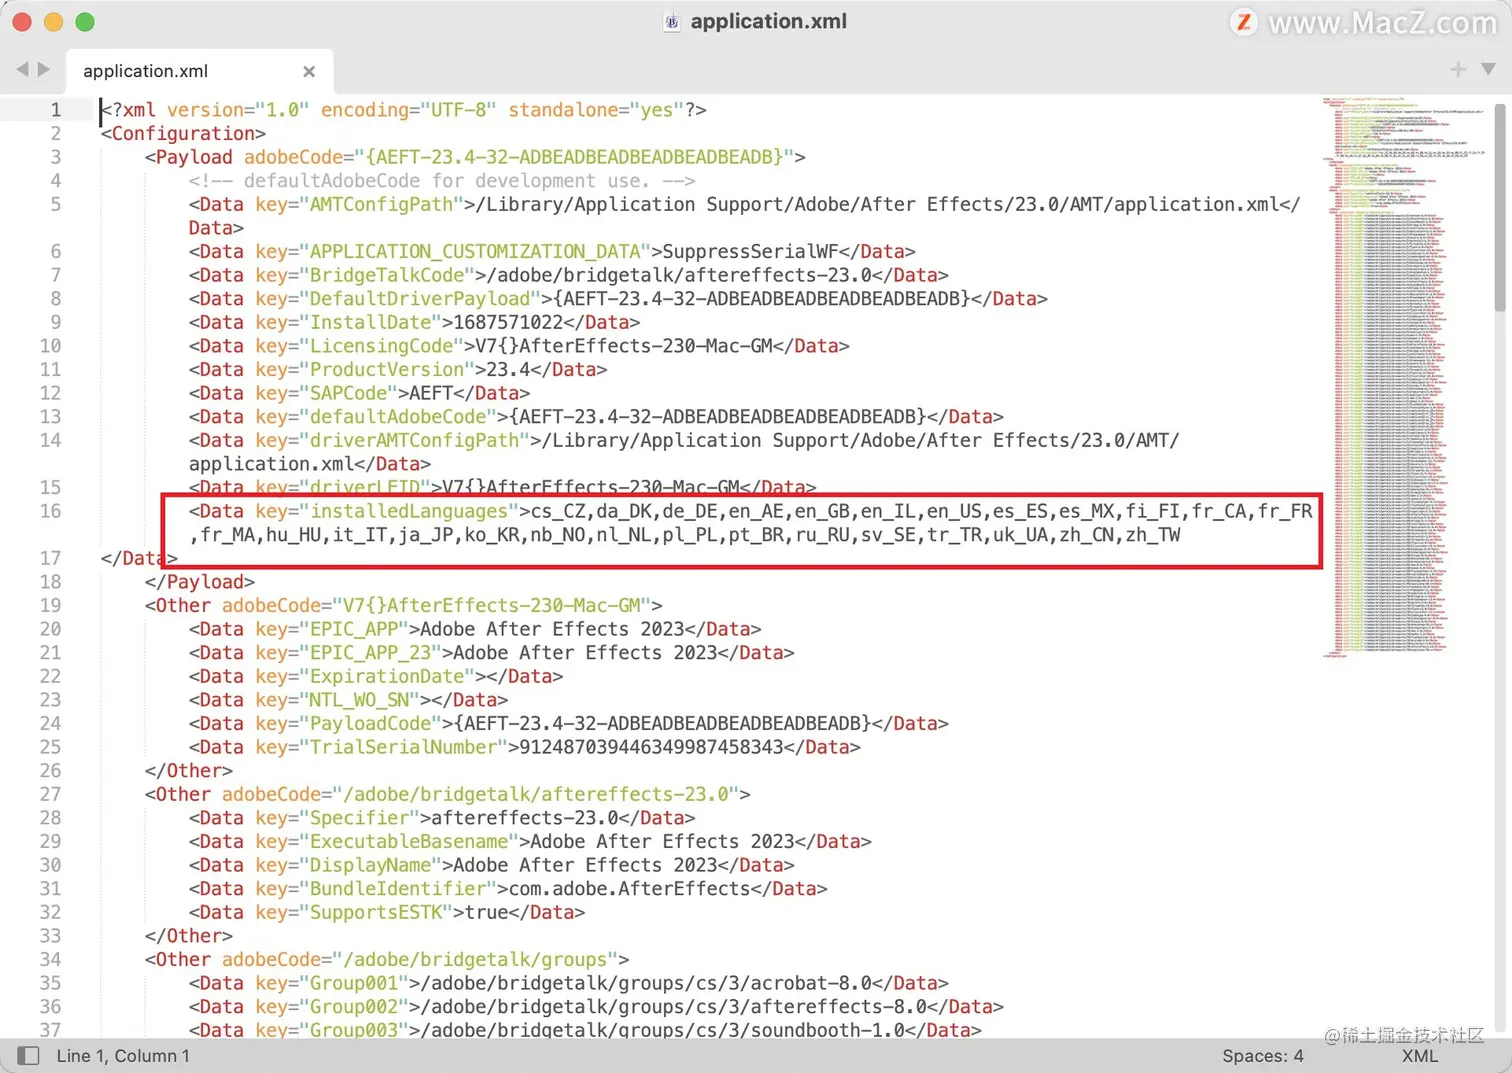1512x1073 pixels.
Task: Click line number 34 in the gutter
Action: pyautogui.click(x=50, y=959)
